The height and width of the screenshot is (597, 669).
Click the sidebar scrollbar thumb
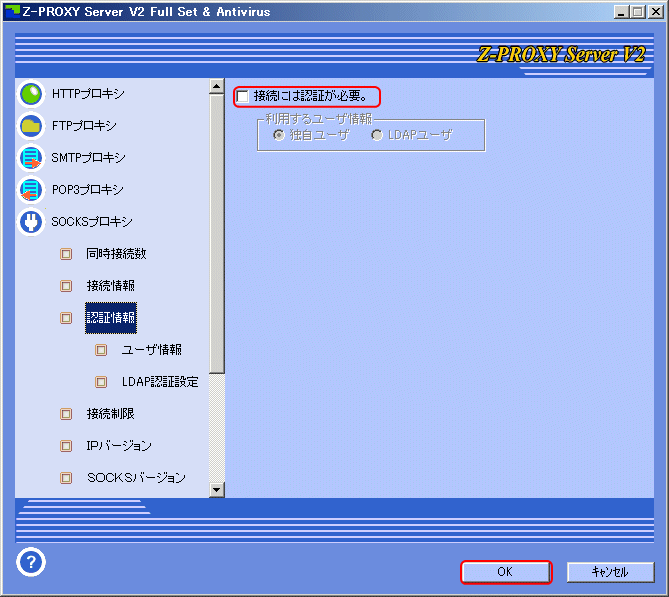pyautogui.click(x=217, y=233)
